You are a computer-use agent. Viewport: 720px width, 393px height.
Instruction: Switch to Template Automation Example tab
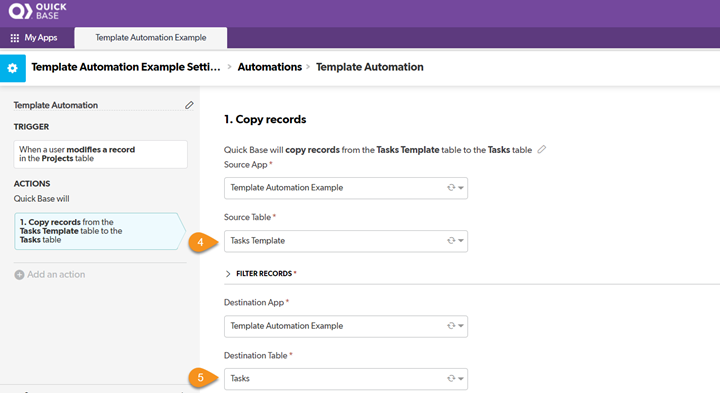click(151, 38)
